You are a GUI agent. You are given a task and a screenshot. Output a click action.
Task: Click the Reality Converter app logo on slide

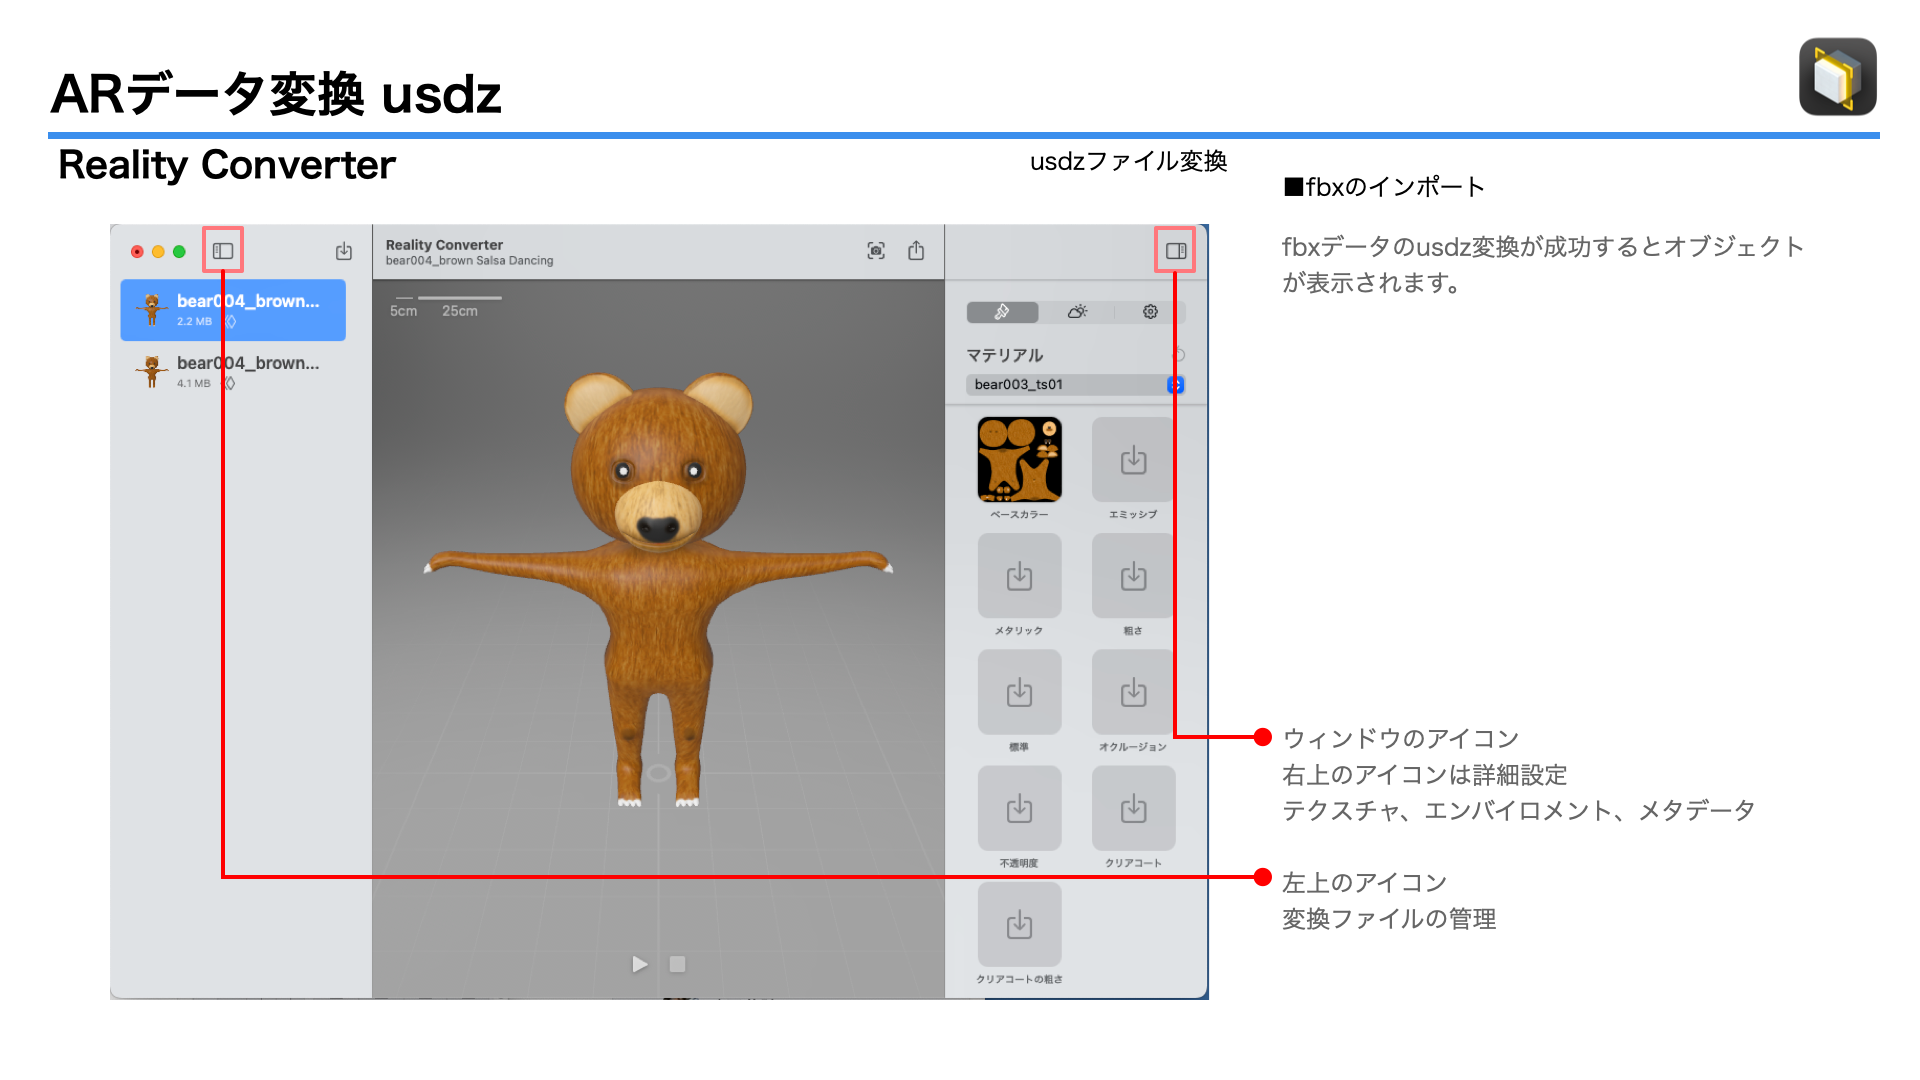click(1838, 77)
